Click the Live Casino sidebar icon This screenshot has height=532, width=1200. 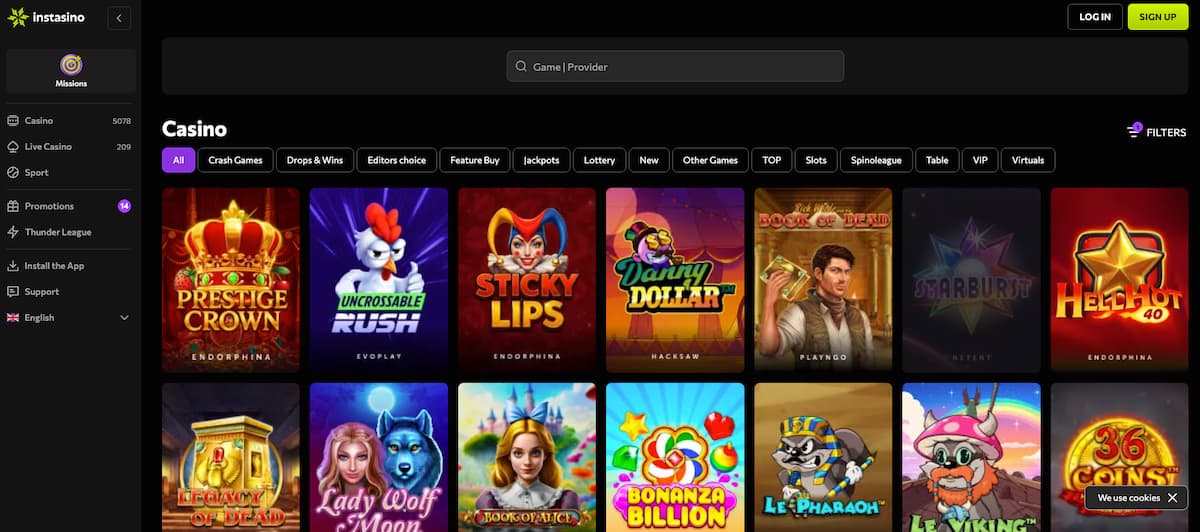coord(13,146)
